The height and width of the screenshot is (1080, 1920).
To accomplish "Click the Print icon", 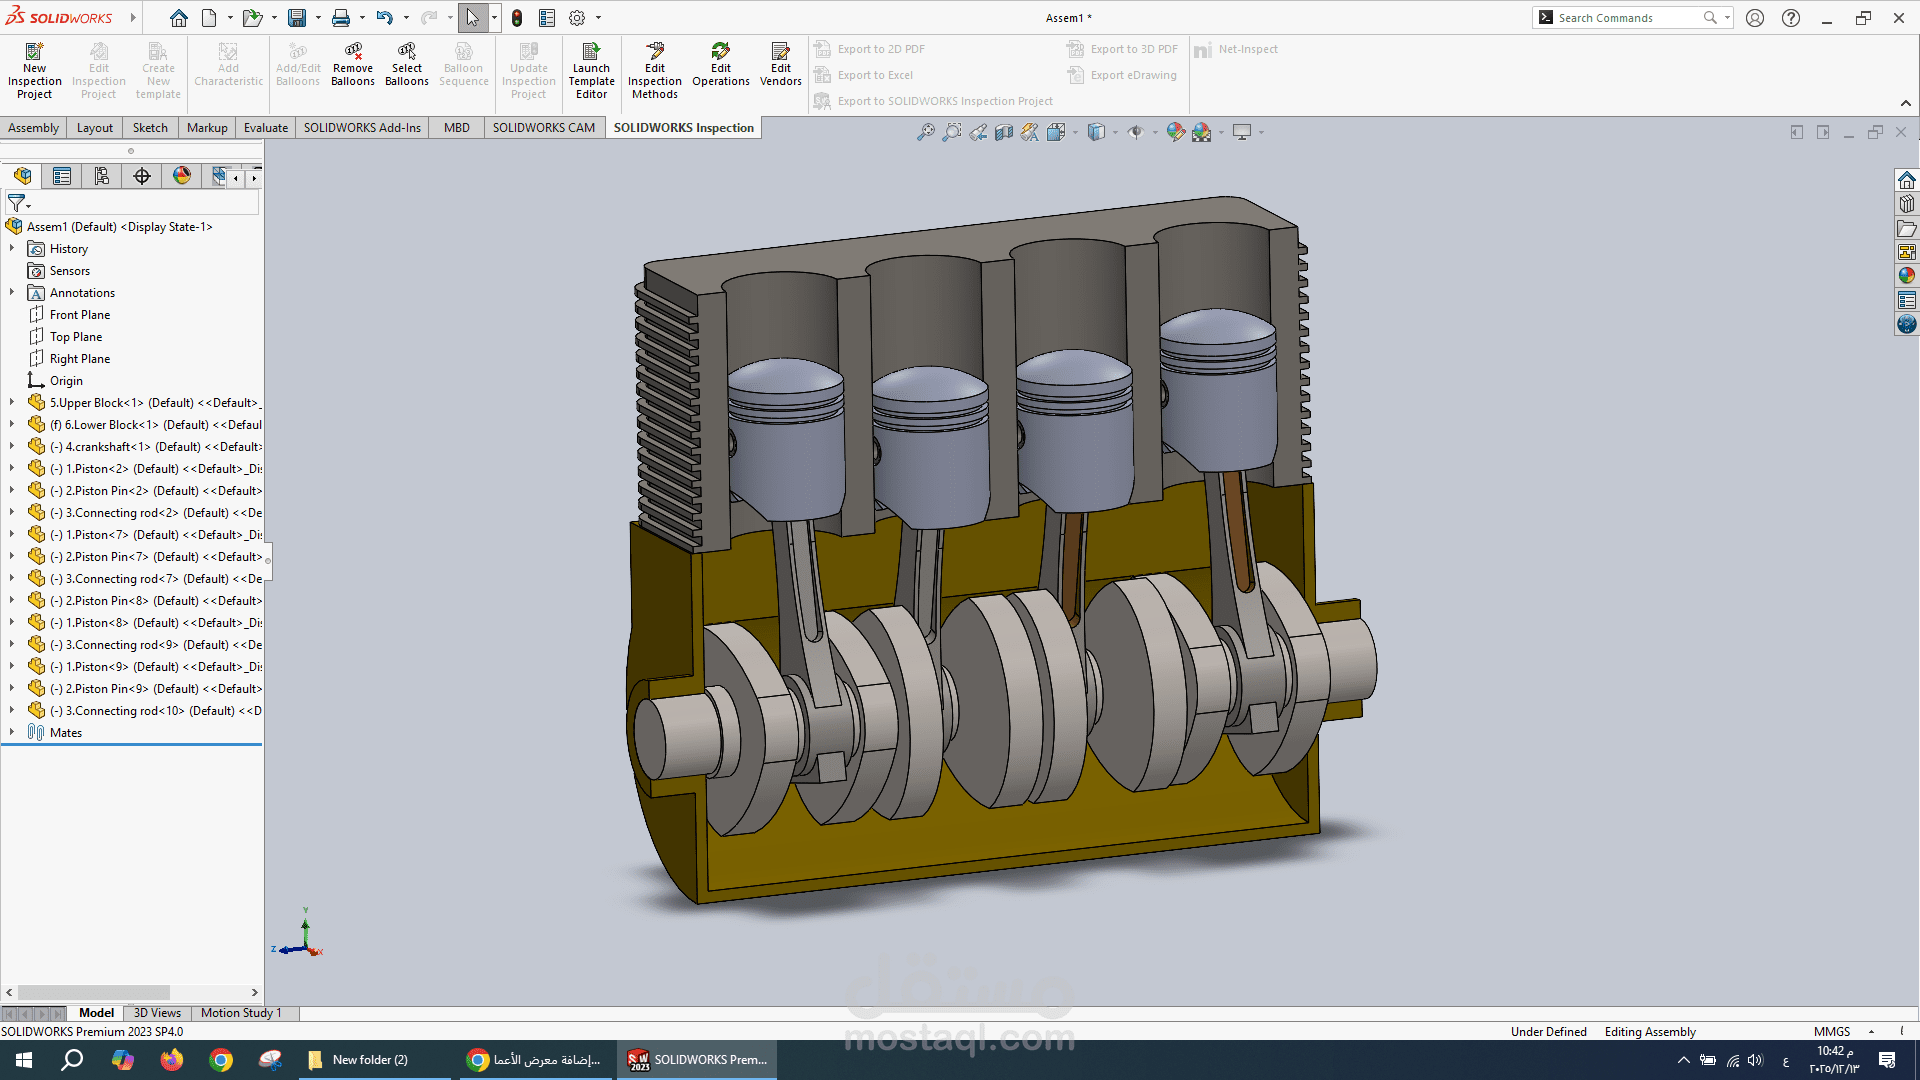I will click(x=341, y=18).
